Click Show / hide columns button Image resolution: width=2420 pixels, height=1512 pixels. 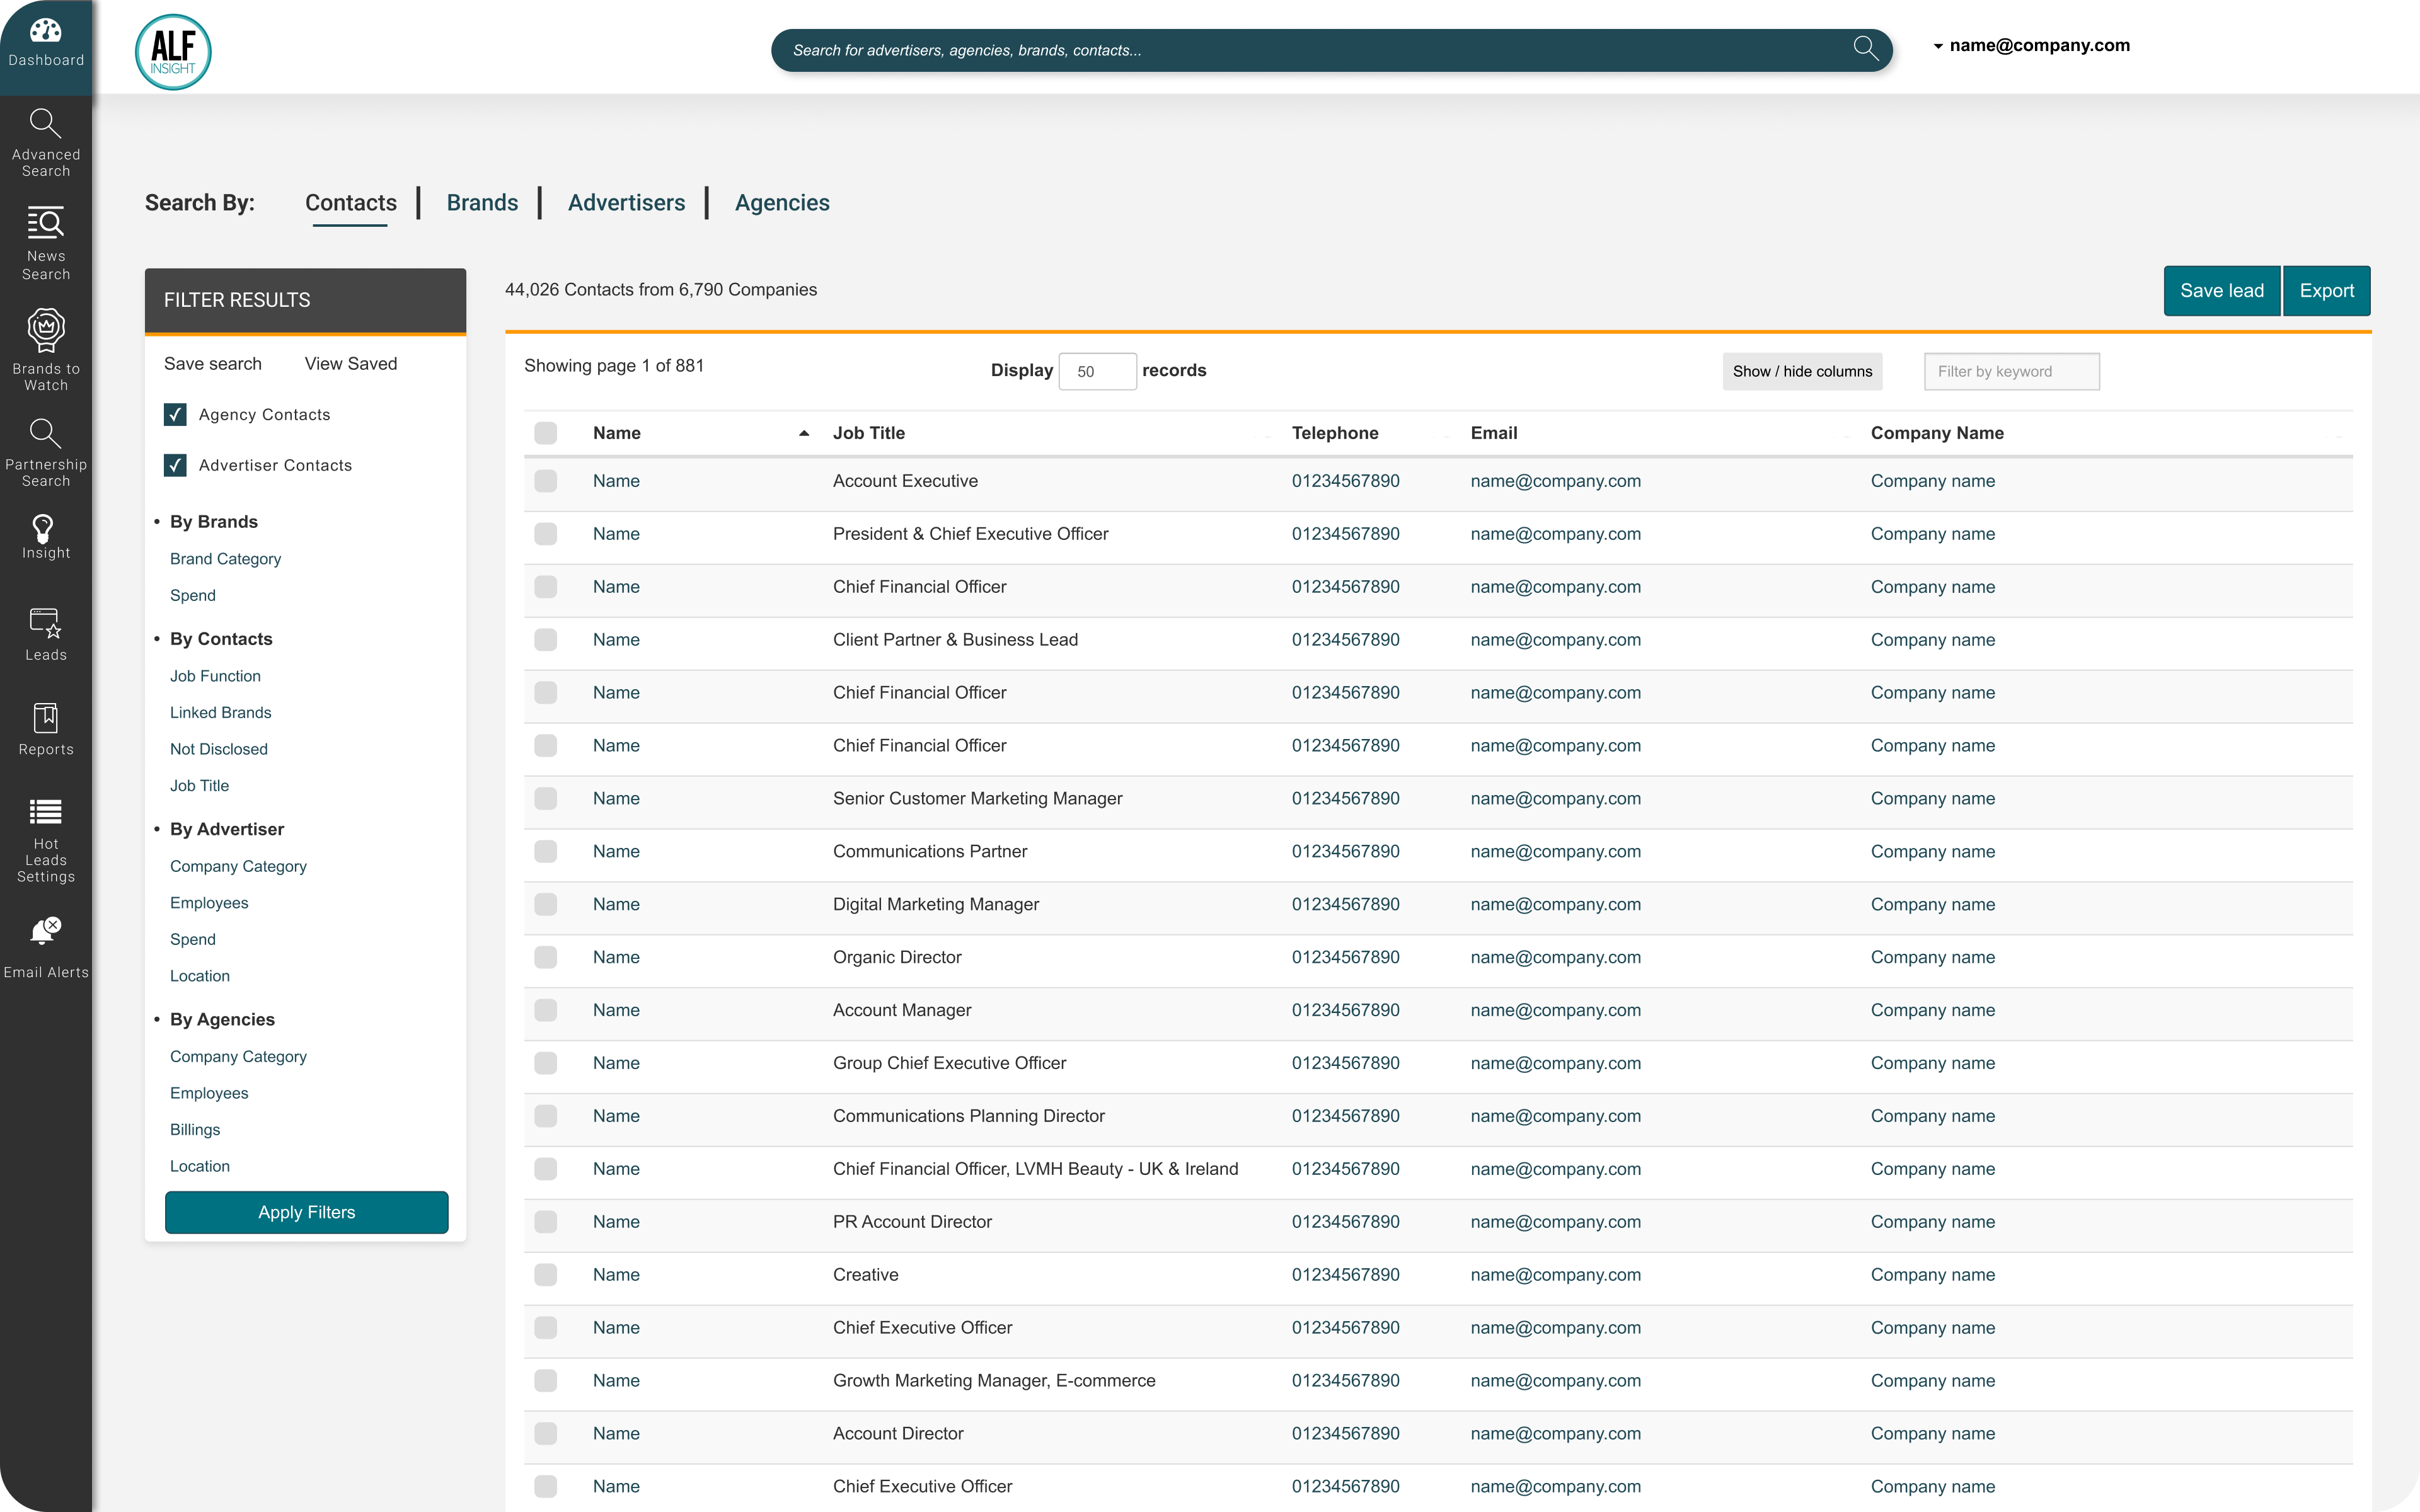pos(1802,369)
